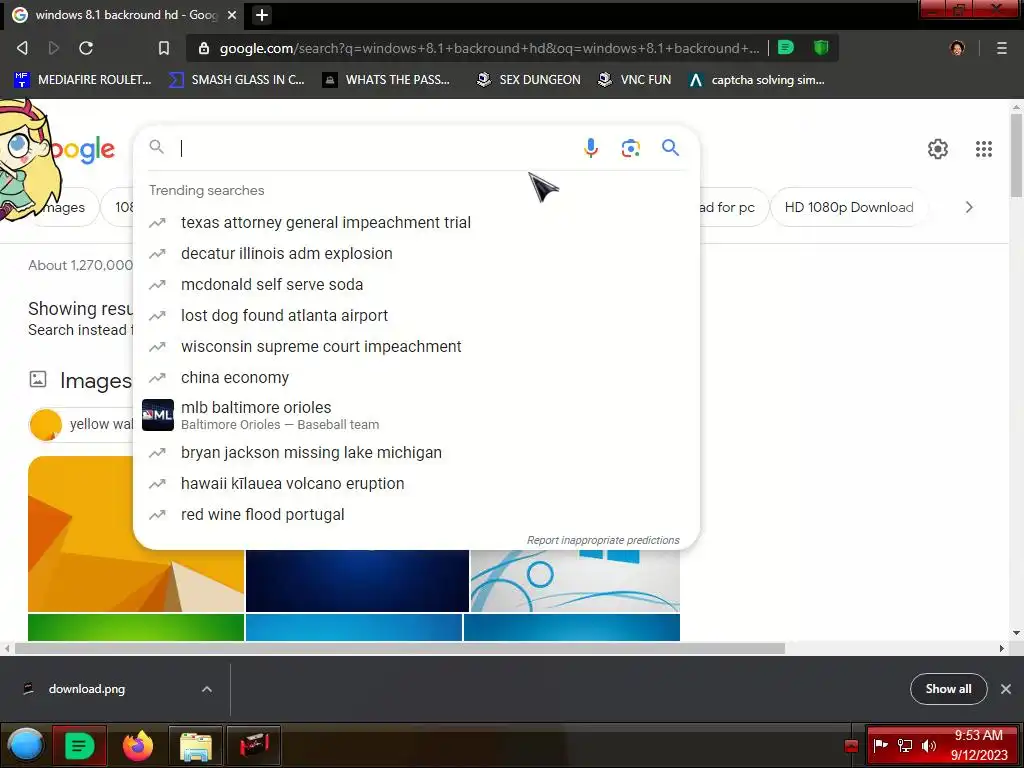Open Start orb on taskbar

coord(25,745)
